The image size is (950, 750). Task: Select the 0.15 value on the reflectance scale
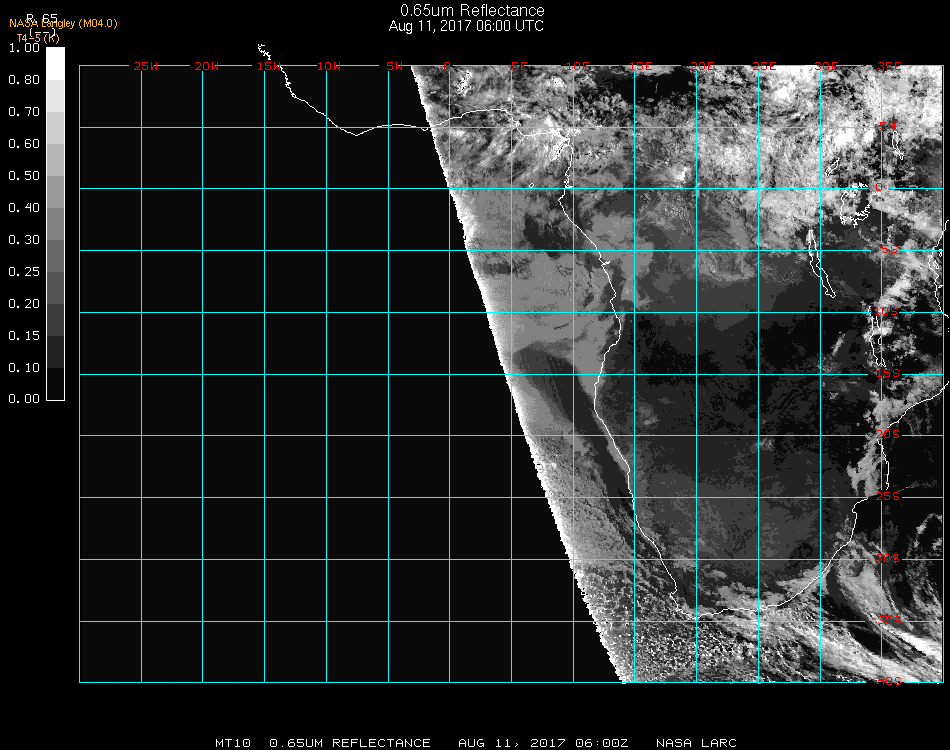tap(24, 336)
